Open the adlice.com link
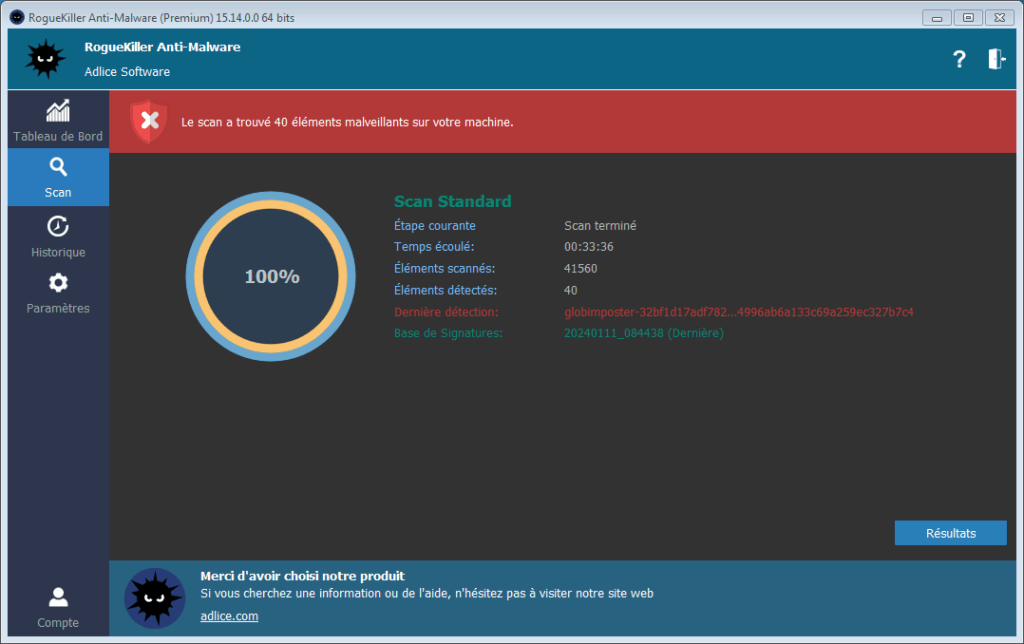Screen dimensions: 1024x644 229,616
